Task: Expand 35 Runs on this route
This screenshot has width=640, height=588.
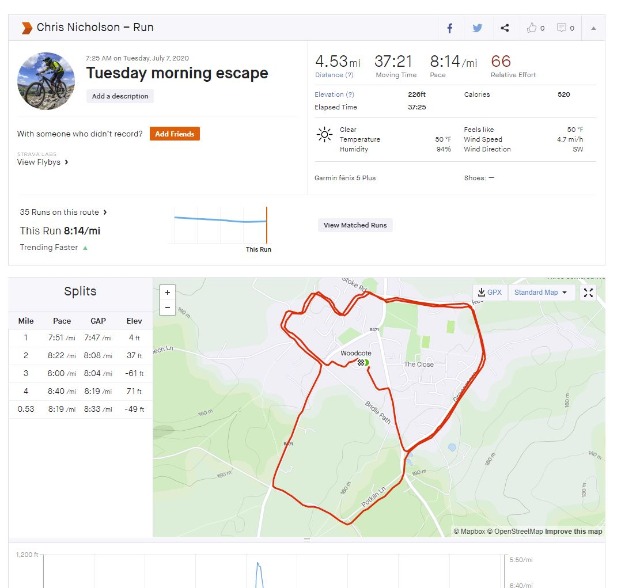Action: (x=63, y=212)
